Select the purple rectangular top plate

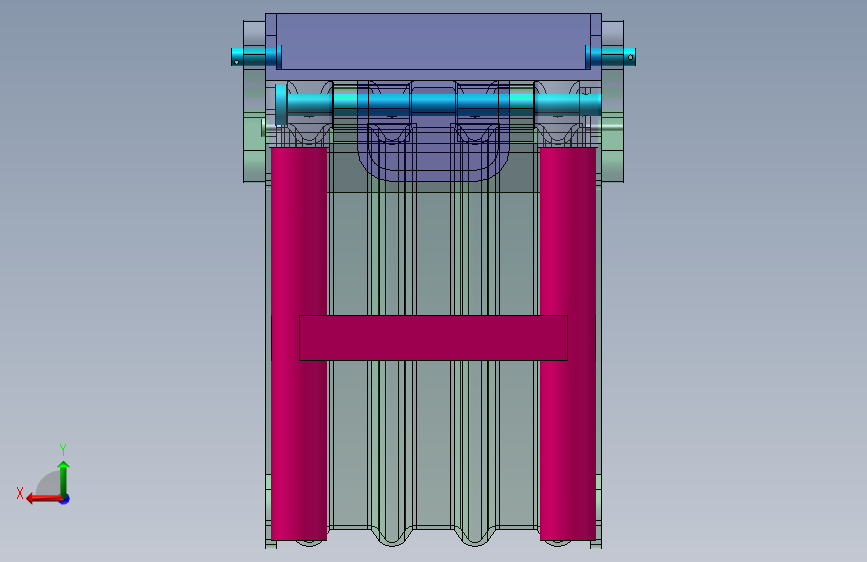(434, 41)
